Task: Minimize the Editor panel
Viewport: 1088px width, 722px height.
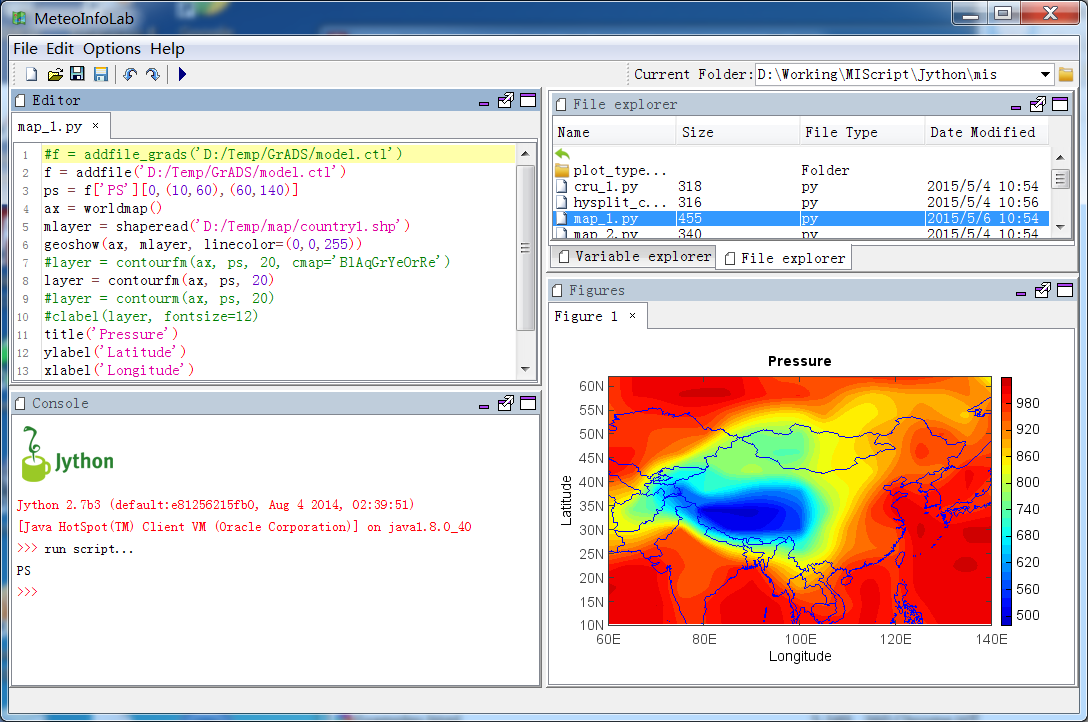Action: 484,102
